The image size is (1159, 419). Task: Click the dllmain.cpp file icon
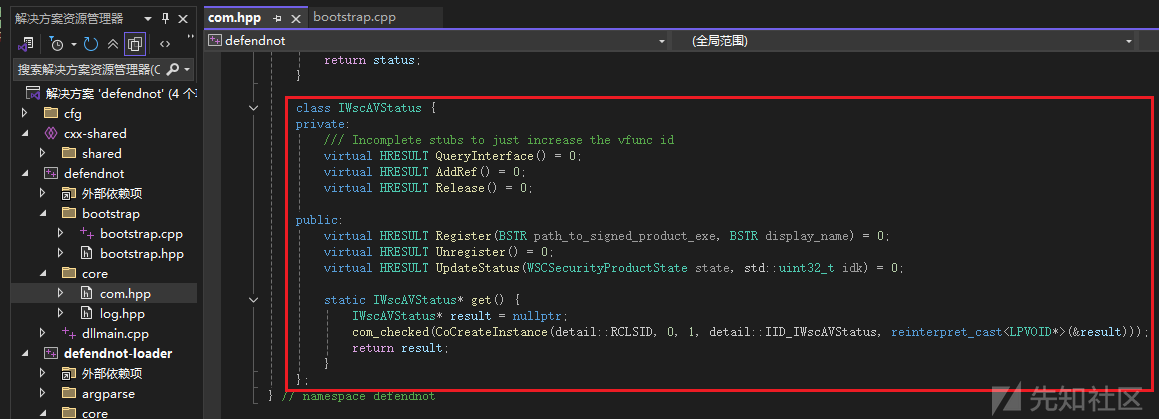click(x=69, y=333)
